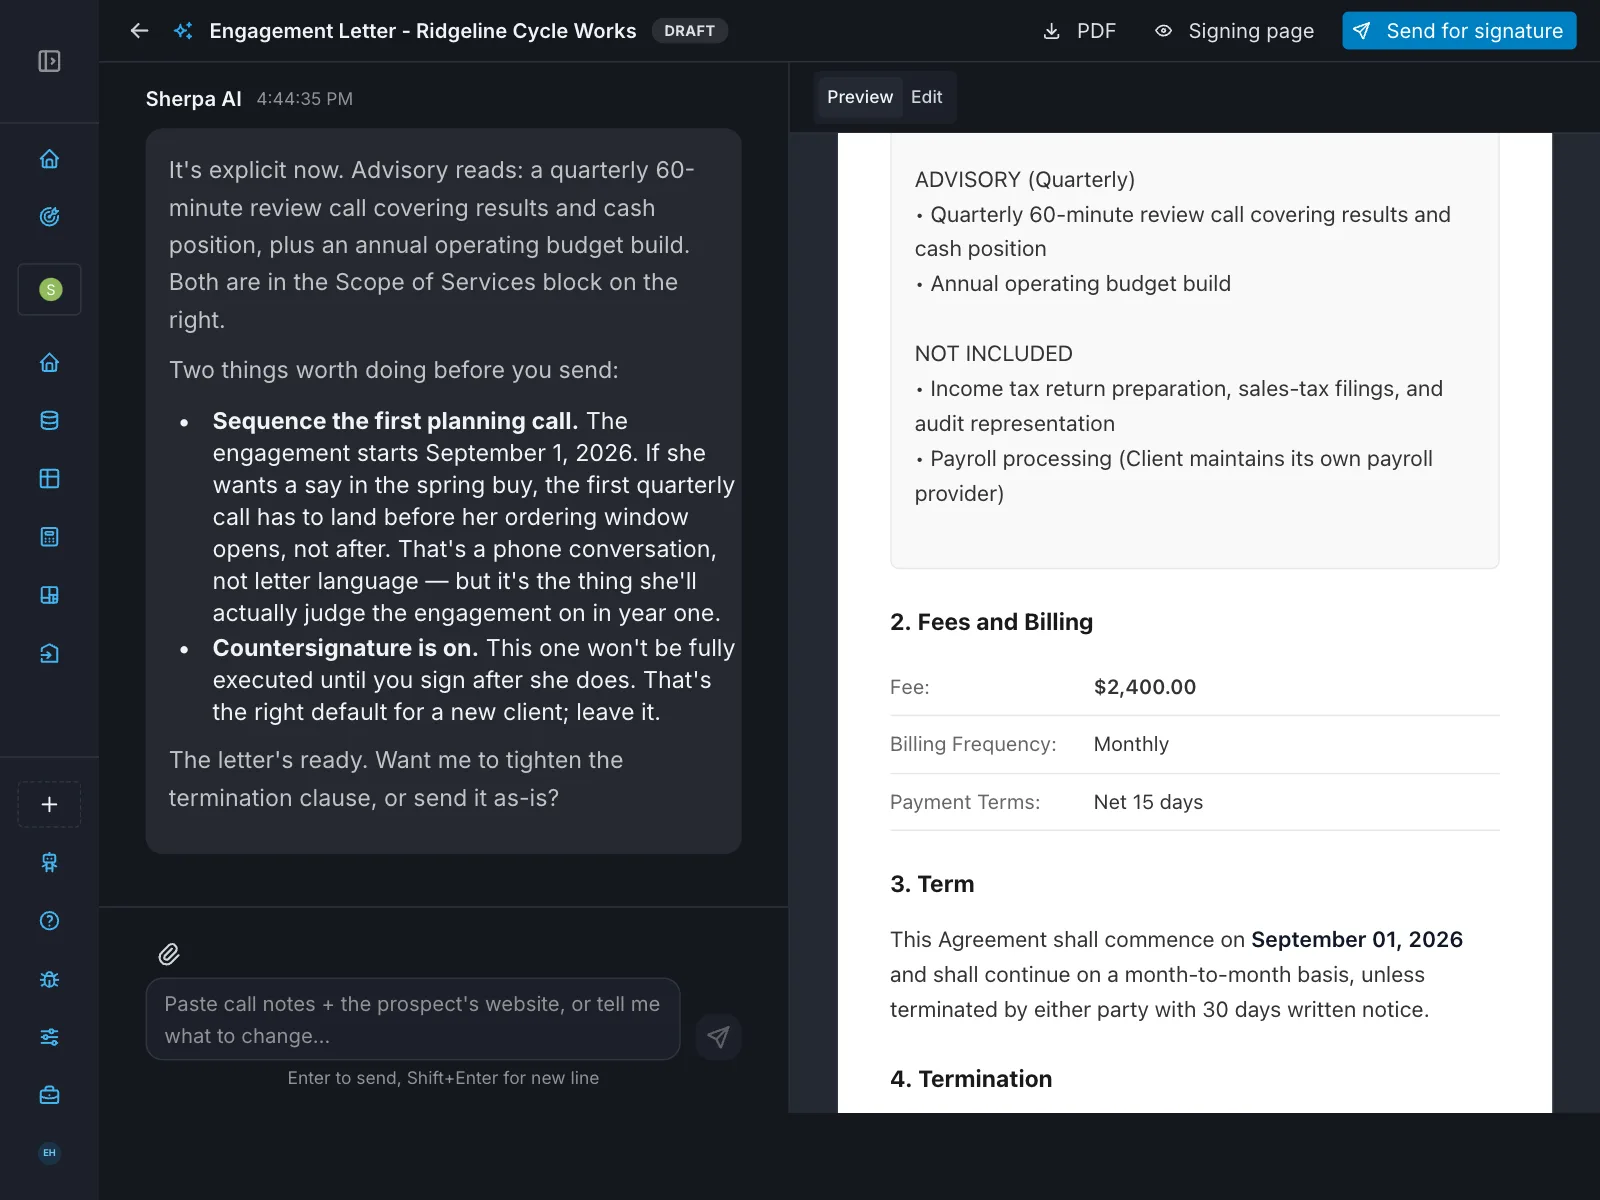Open the dashboard layout icon in sidebar
The image size is (1600, 1200).
click(49, 596)
